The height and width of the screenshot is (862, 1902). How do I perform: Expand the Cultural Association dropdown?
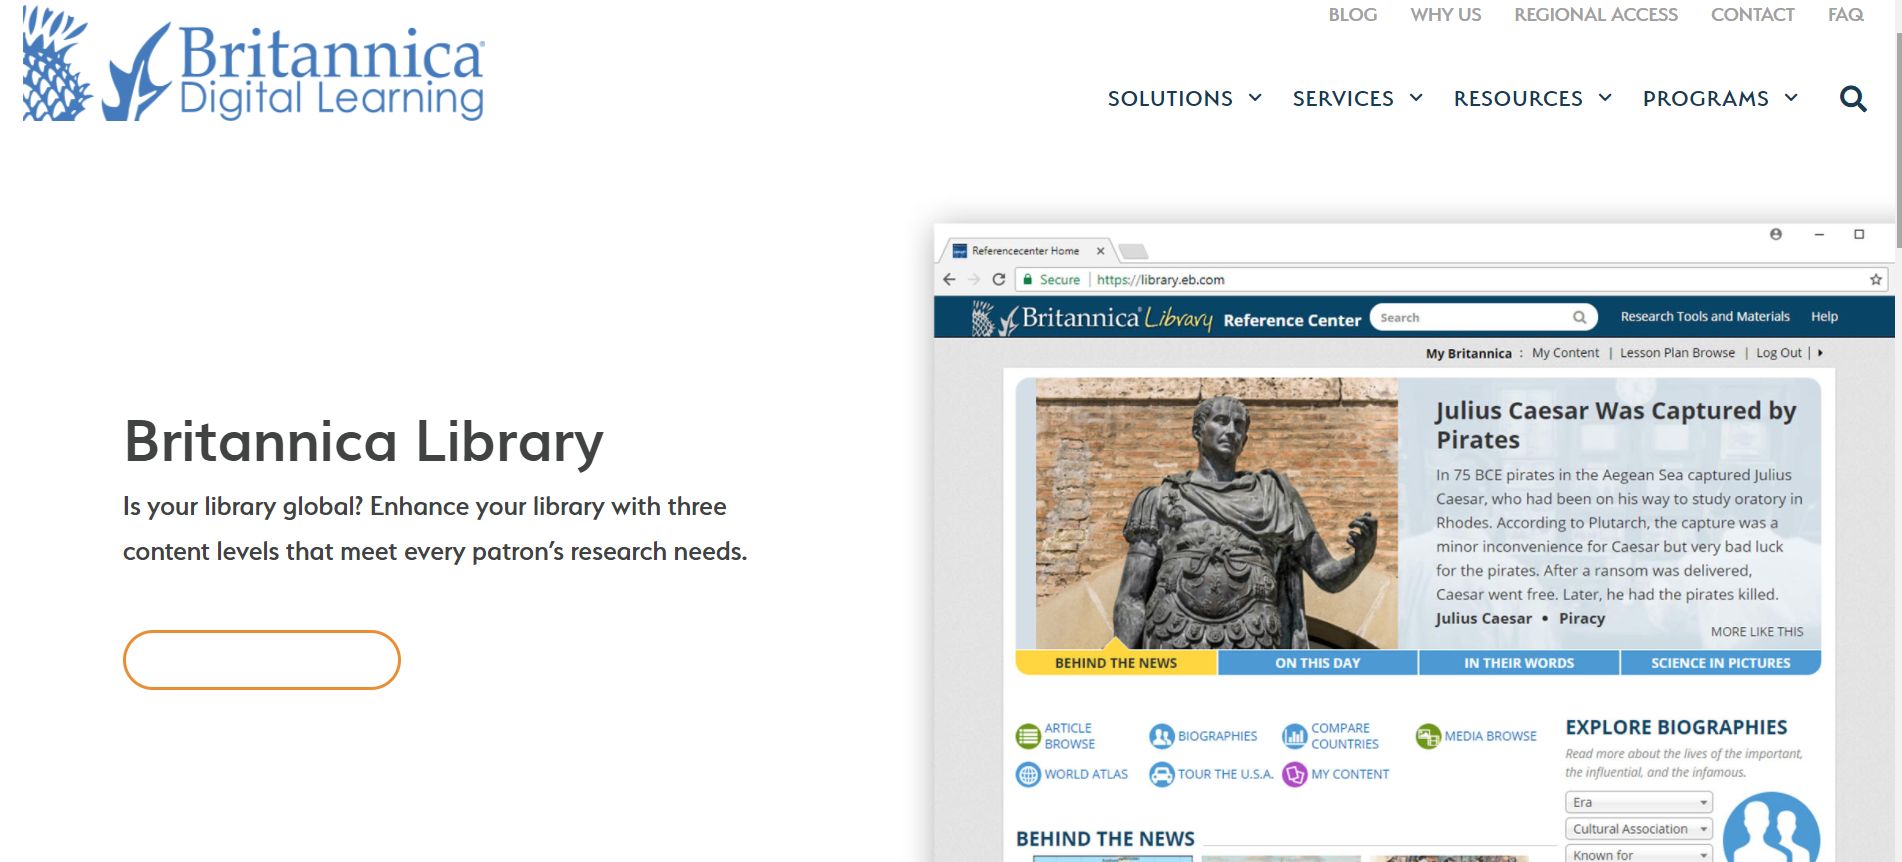click(1639, 829)
